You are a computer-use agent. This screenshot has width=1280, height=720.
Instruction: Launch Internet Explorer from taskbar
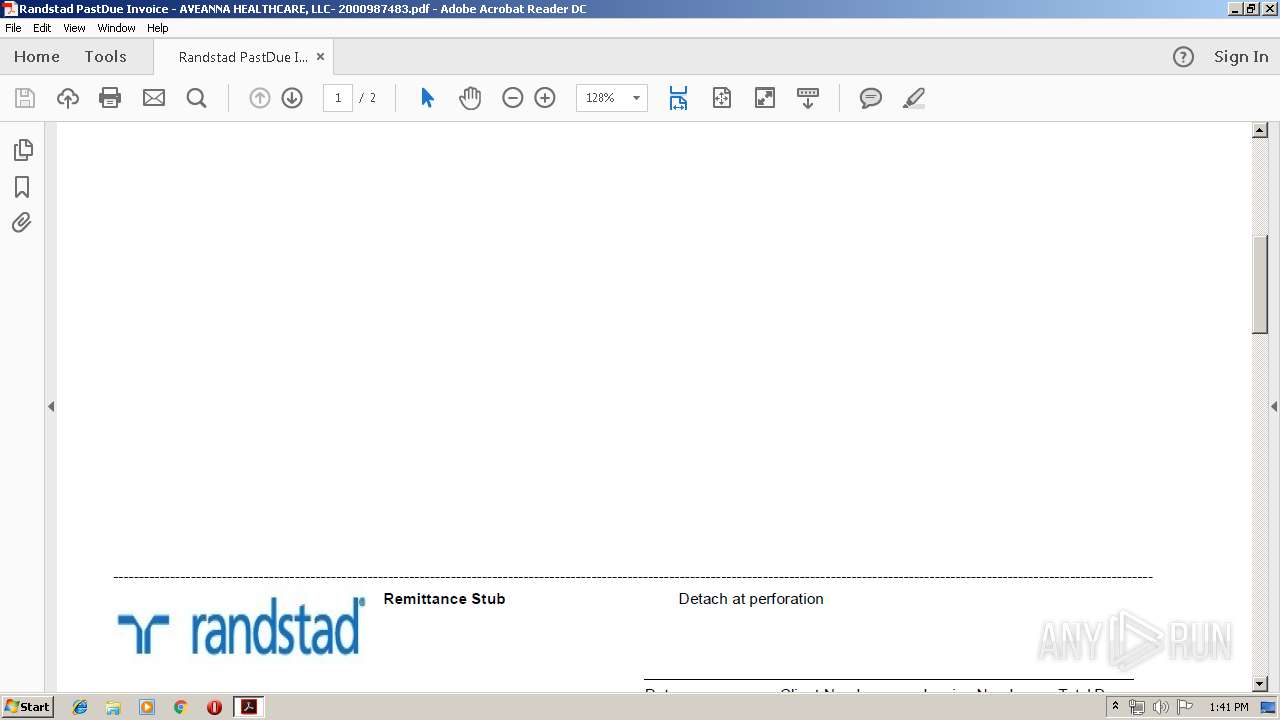pyautogui.click(x=80, y=707)
